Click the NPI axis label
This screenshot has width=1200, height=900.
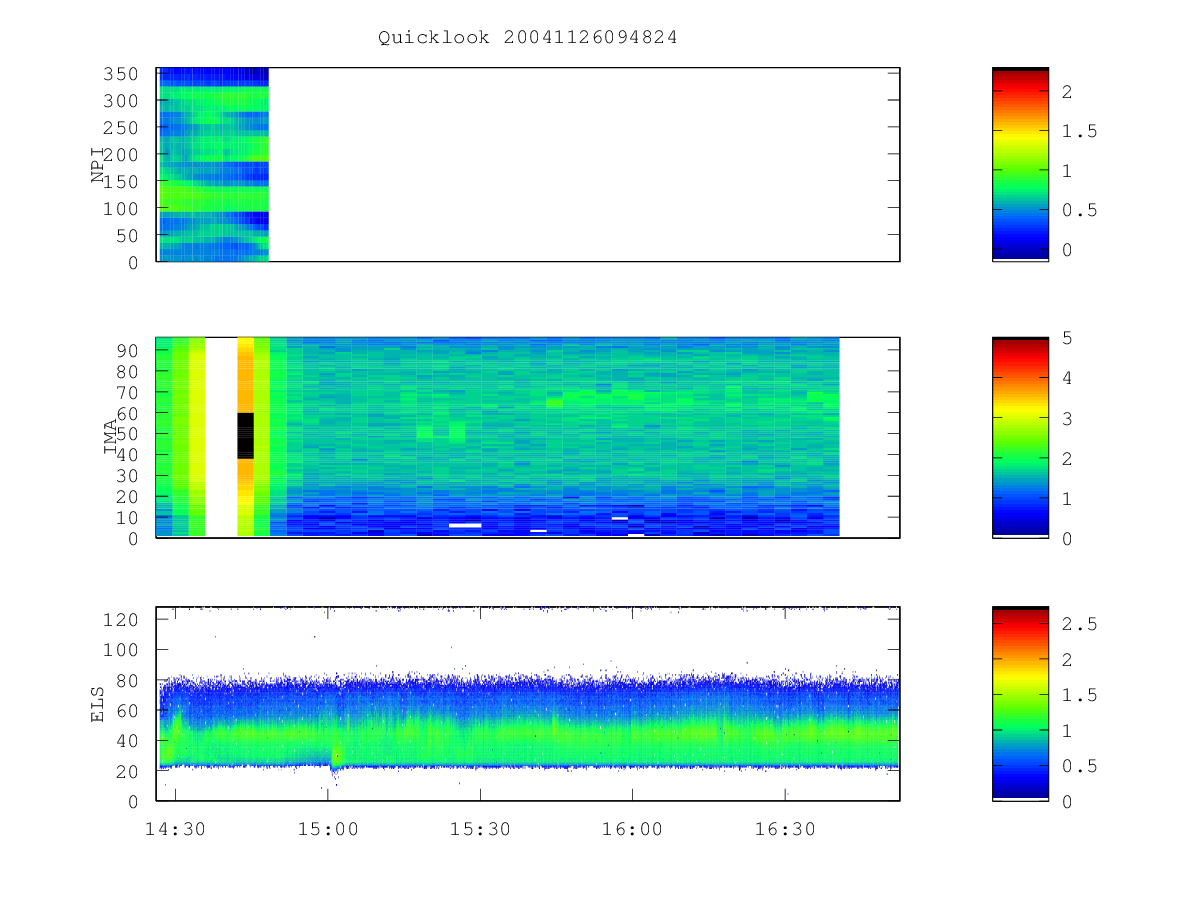[x=98, y=165]
